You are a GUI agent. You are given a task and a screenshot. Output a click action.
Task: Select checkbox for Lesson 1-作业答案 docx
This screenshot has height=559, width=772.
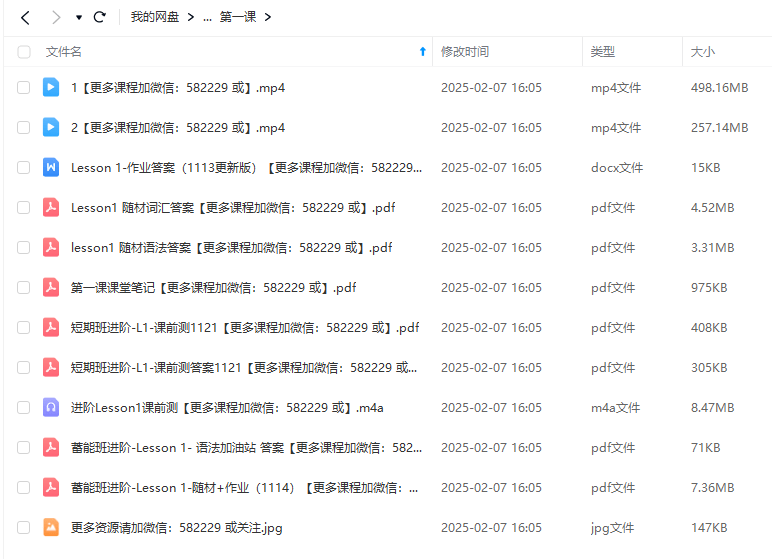[24, 167]
